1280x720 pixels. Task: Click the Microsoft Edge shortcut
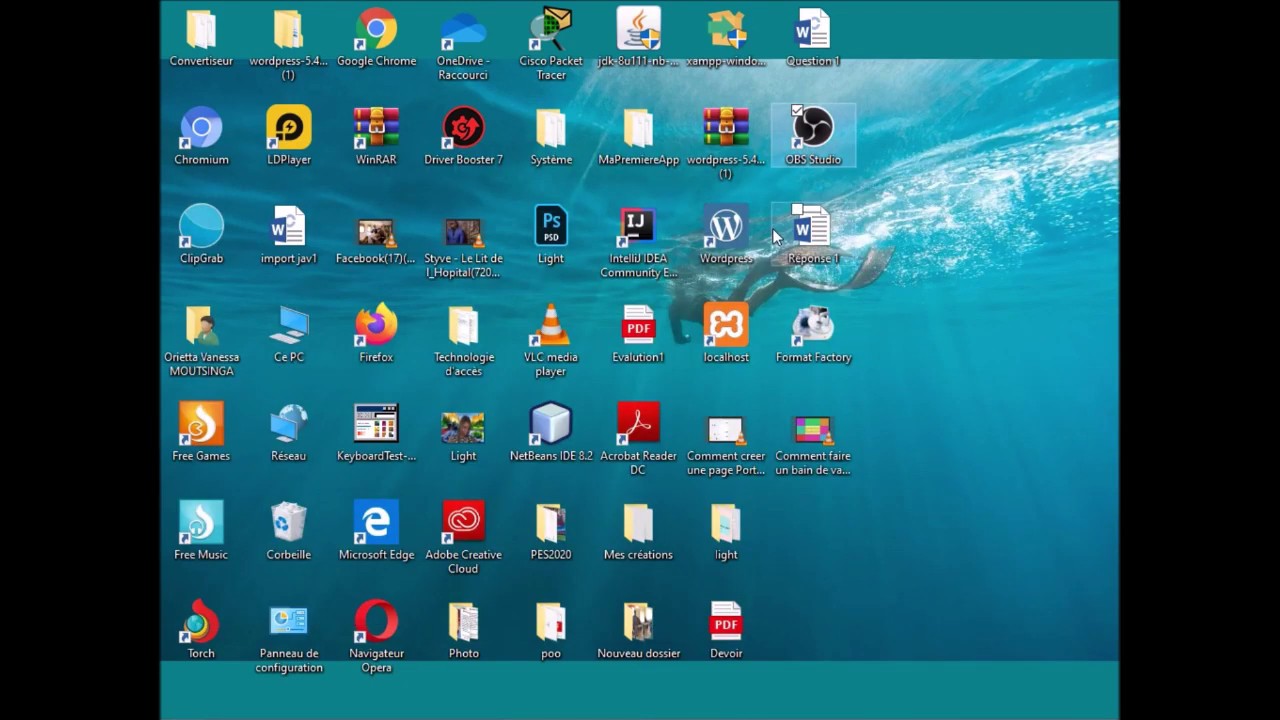pos(376,523)
